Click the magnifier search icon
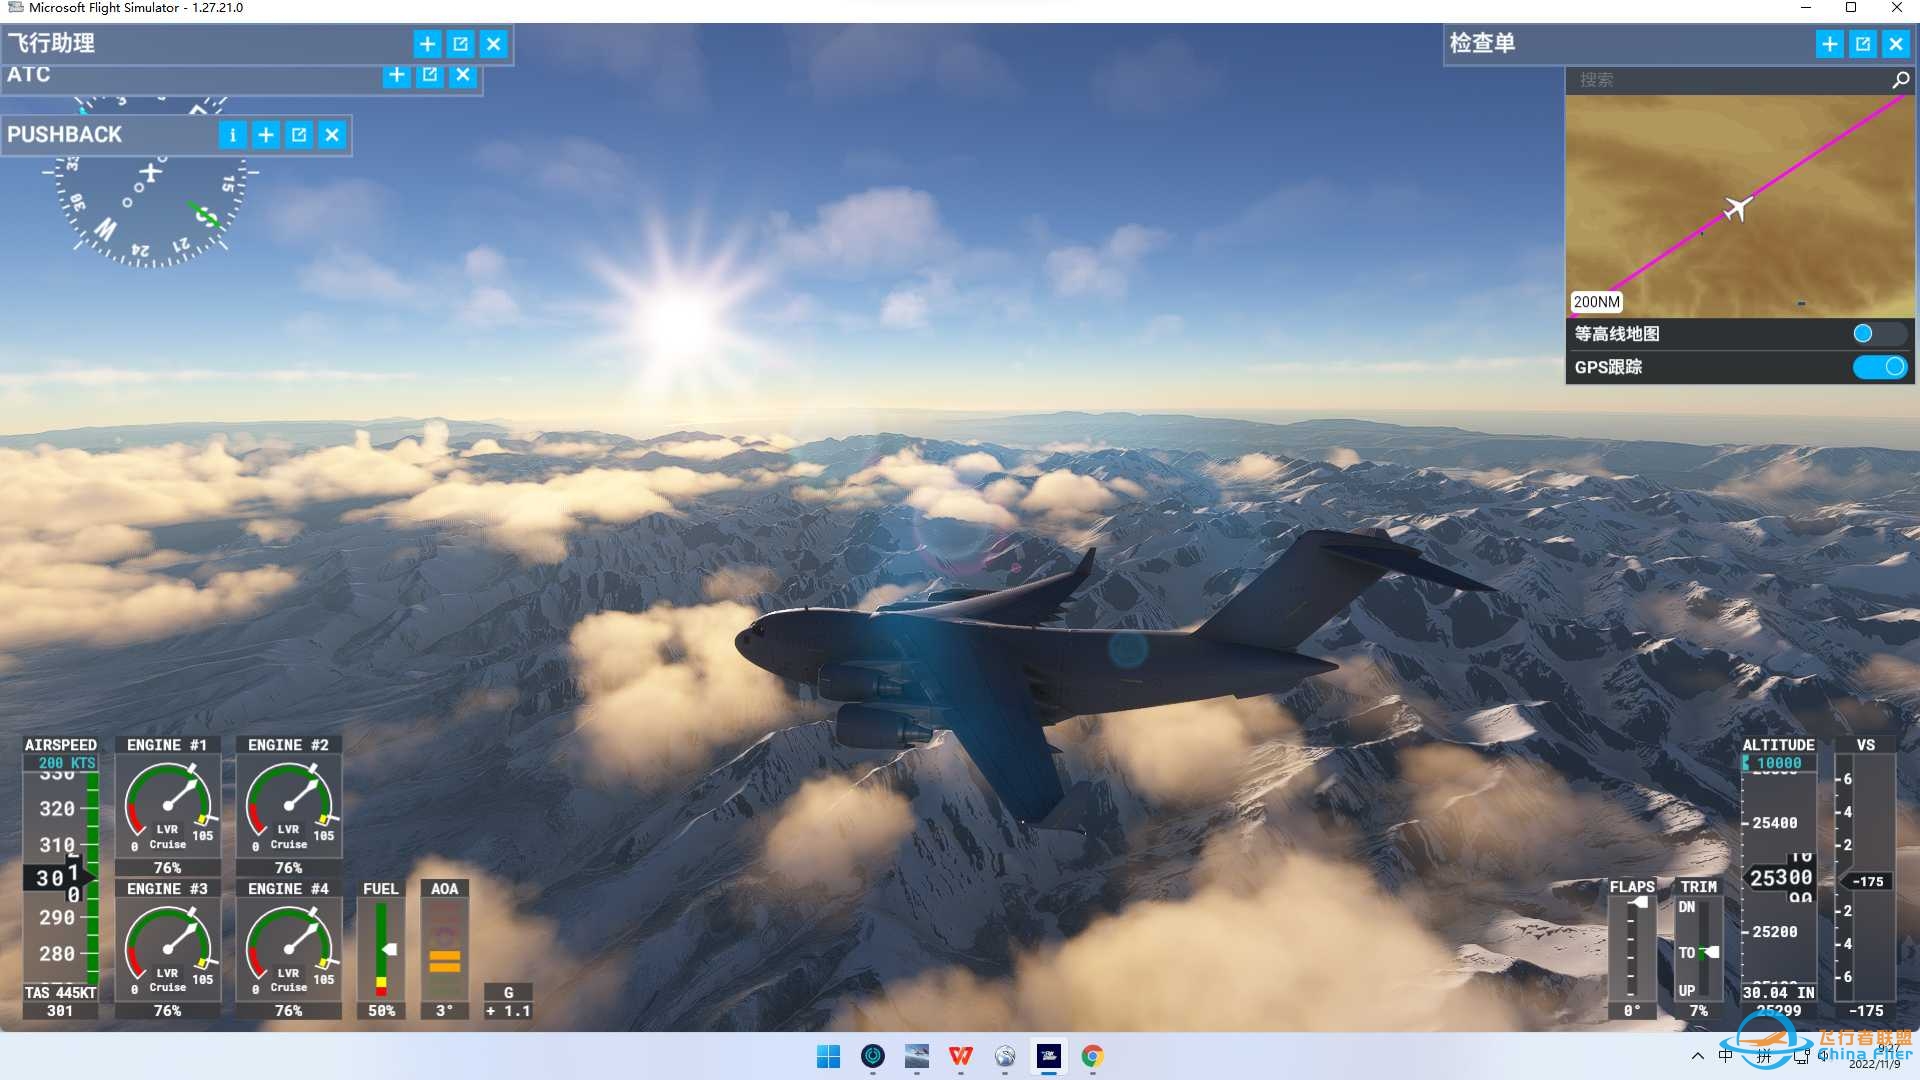The image size is (1920, 1080). [1900, 80]
